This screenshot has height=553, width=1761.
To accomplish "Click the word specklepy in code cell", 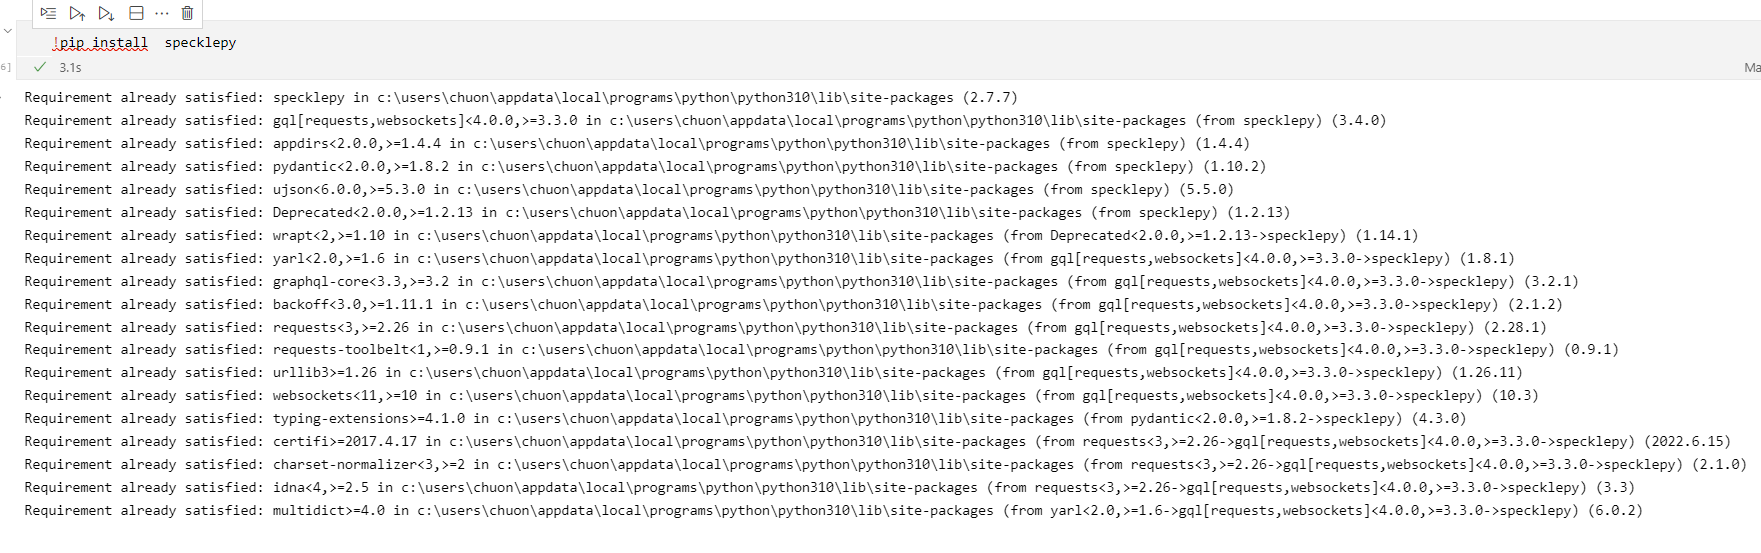I will 200,43.
